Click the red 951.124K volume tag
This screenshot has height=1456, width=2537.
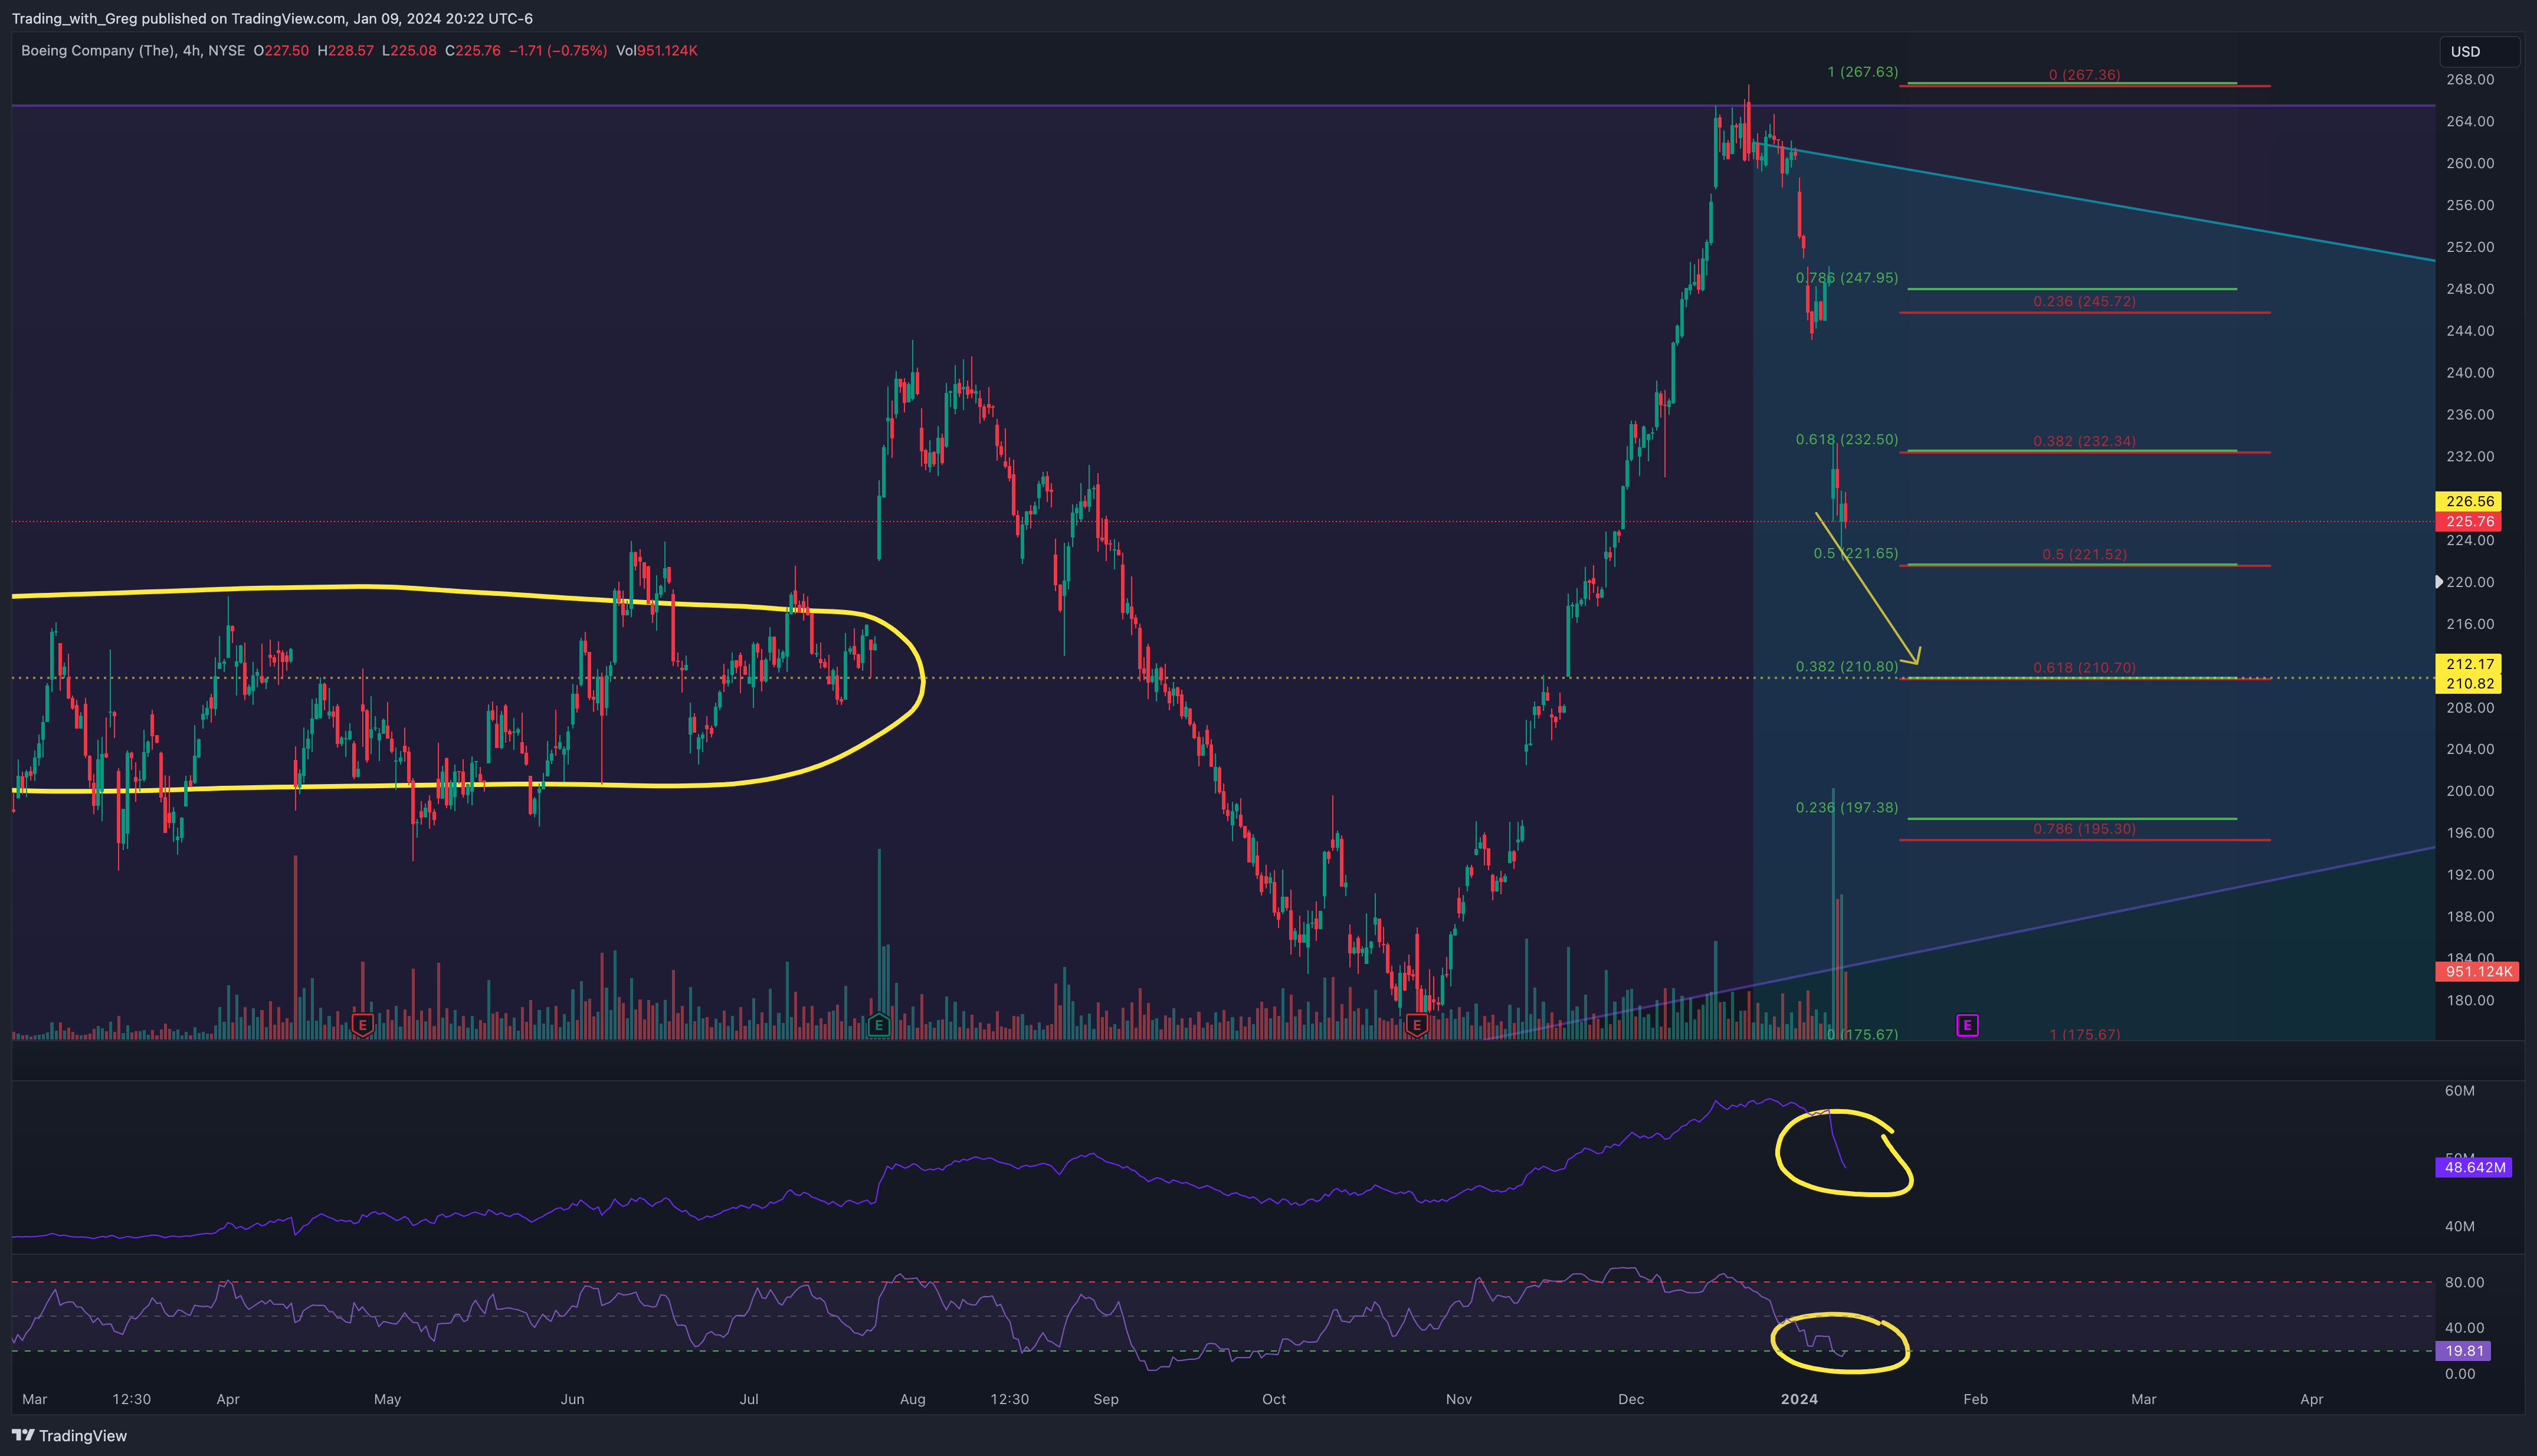coord(2477,972)
